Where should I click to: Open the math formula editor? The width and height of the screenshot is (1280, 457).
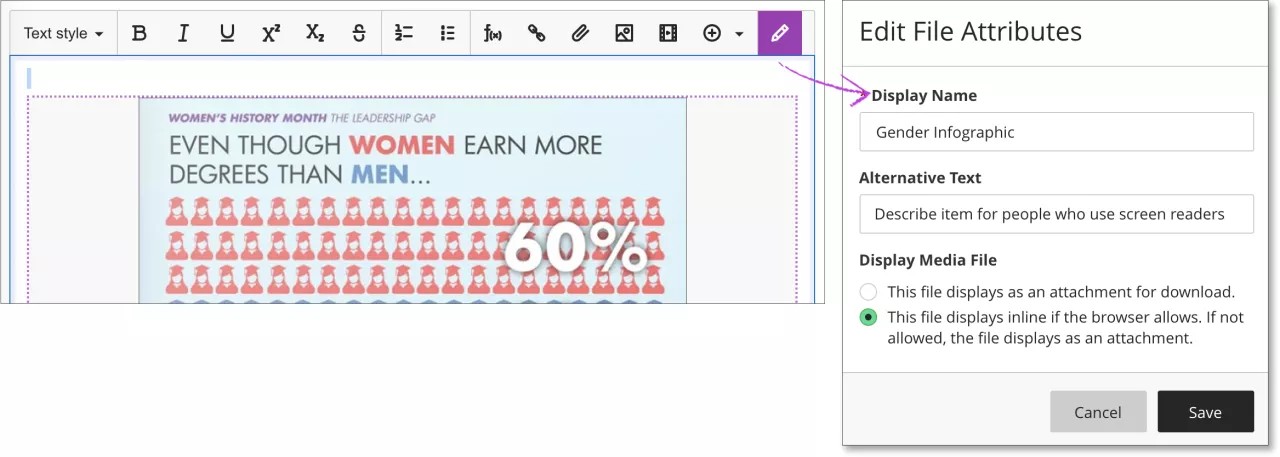tap(492, 33)
